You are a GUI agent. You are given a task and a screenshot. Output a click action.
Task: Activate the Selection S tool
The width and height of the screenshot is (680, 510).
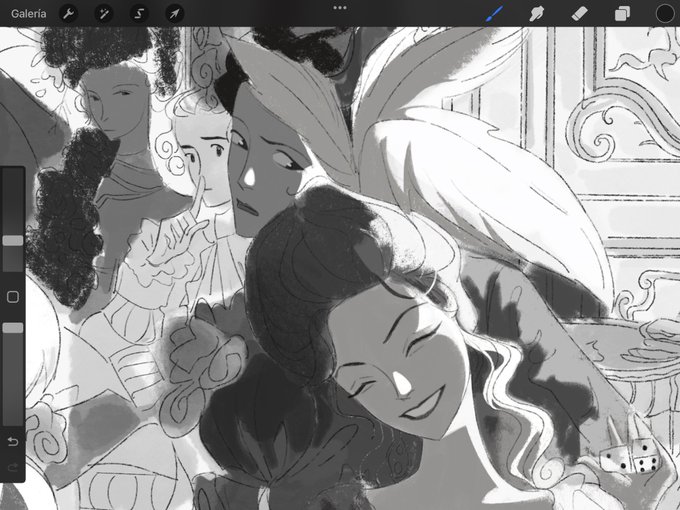139,14
